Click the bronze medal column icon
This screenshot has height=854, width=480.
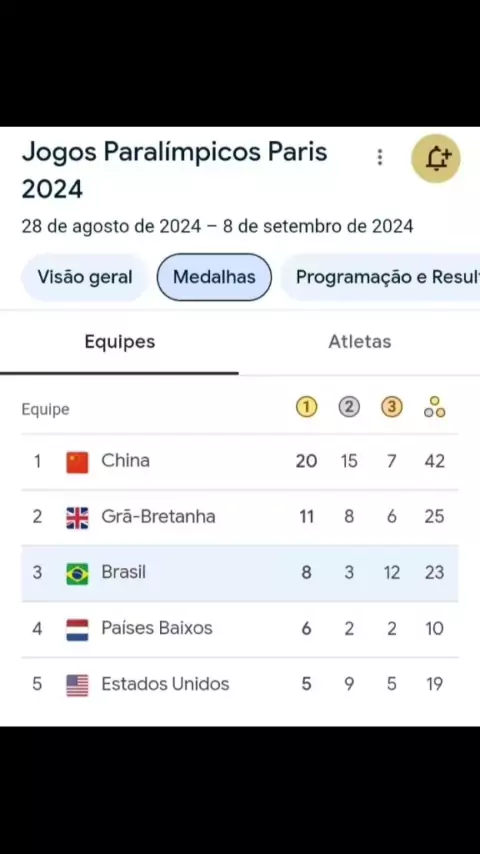coord(392,407)
